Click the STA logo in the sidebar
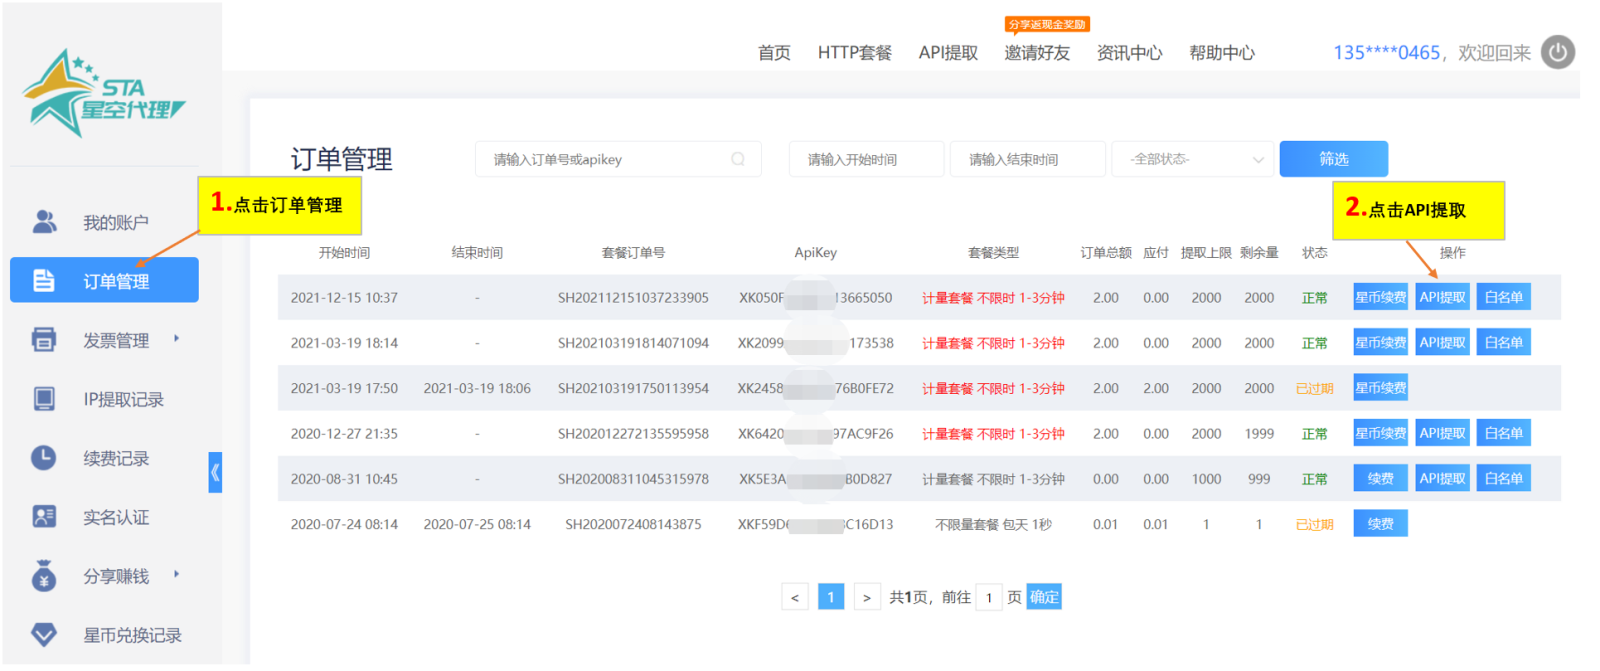Screen dimensions: 1600x671 [104, 94]
